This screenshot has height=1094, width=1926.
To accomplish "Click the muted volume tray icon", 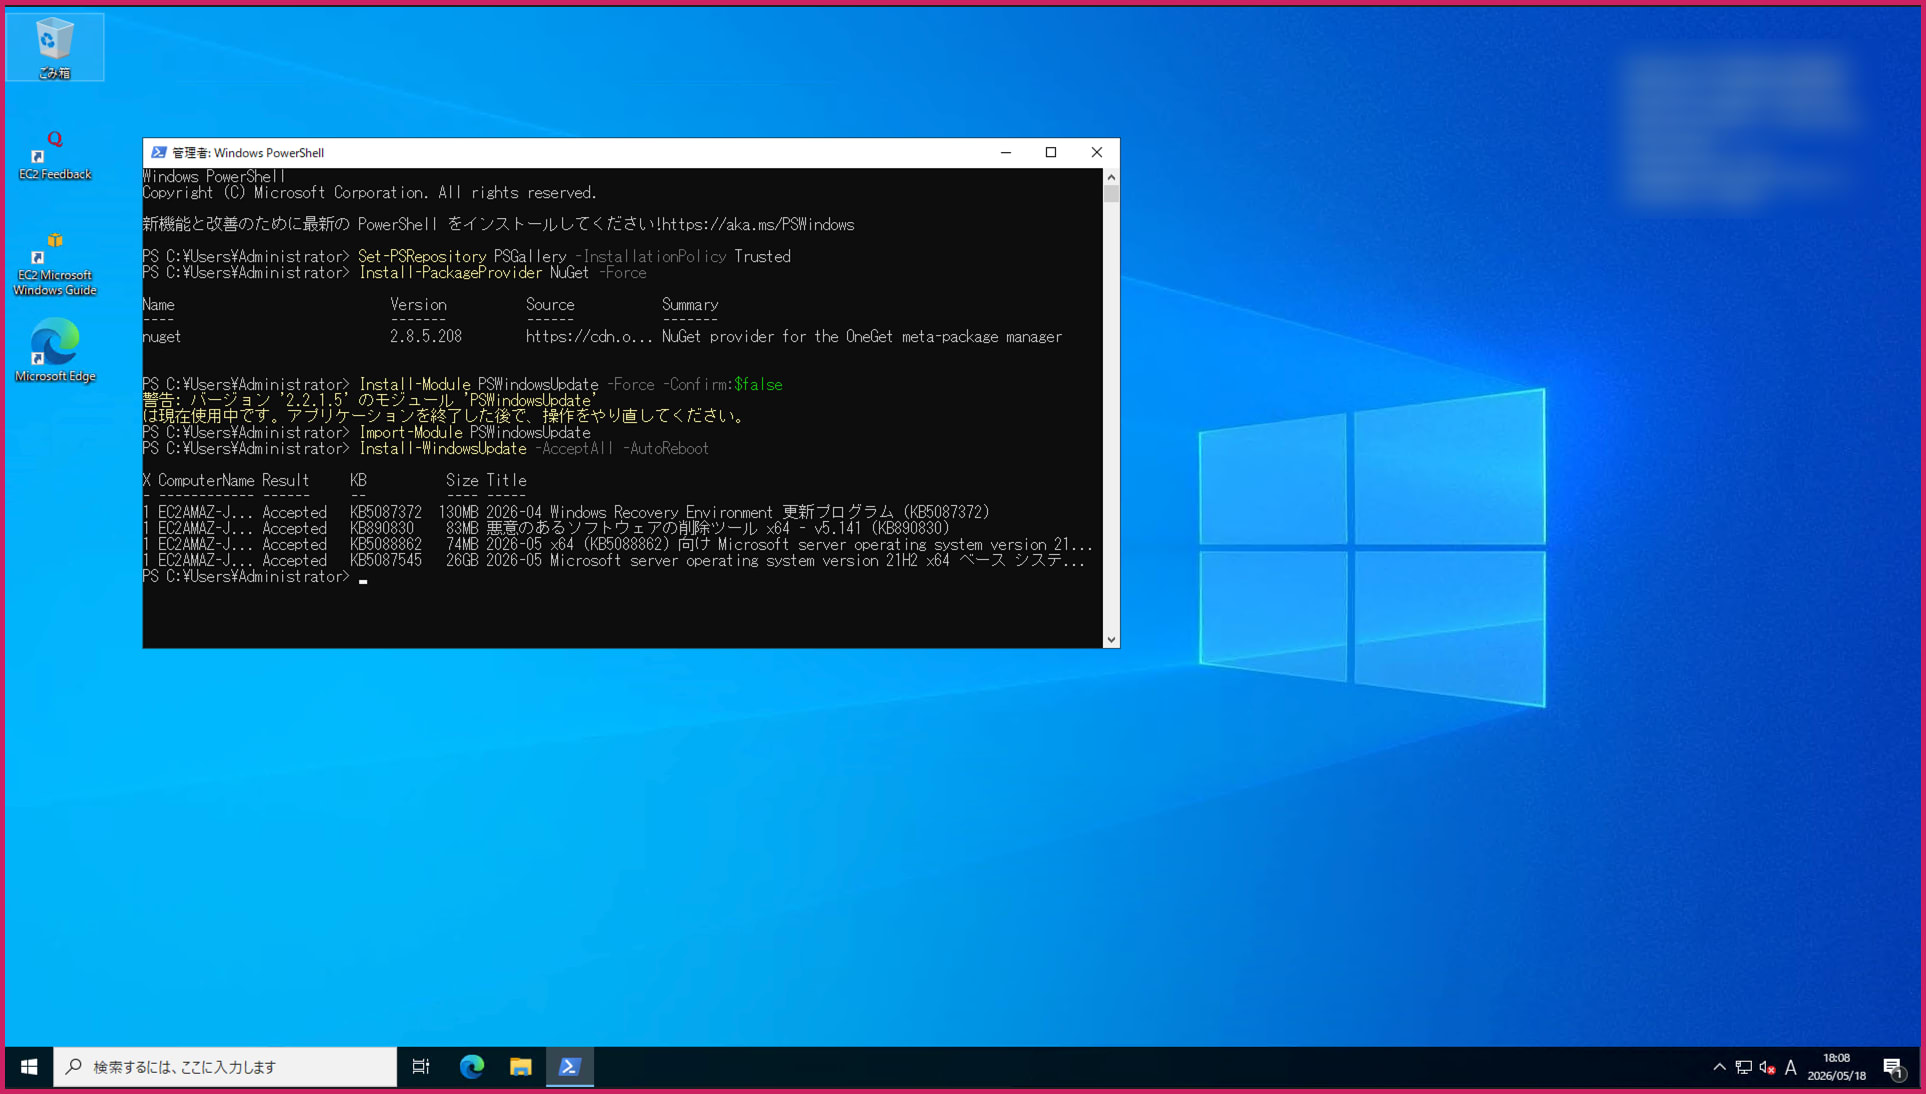I will click(1767, 1067).
